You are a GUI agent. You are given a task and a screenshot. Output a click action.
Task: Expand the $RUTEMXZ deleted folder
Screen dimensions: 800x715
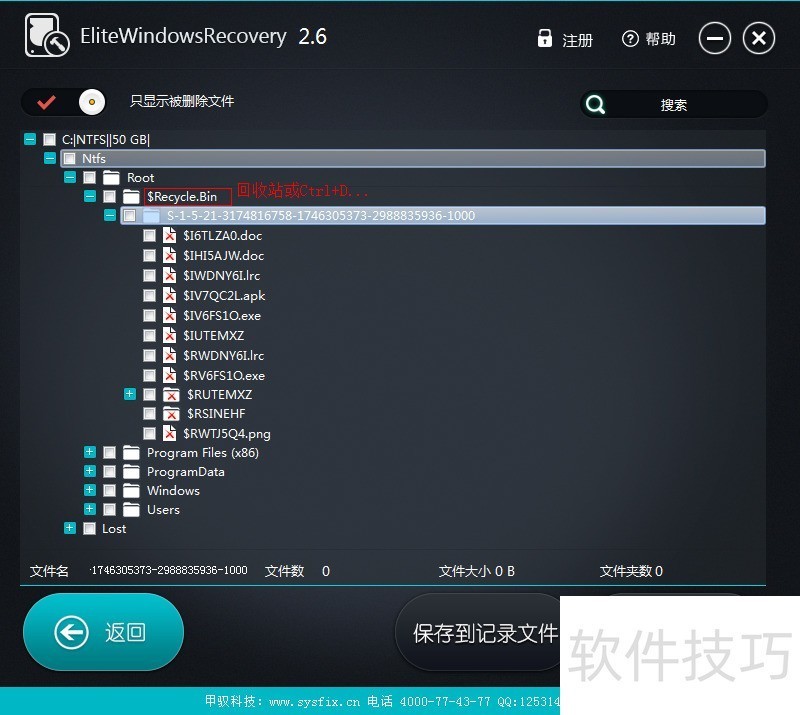(x=130, y=395)
